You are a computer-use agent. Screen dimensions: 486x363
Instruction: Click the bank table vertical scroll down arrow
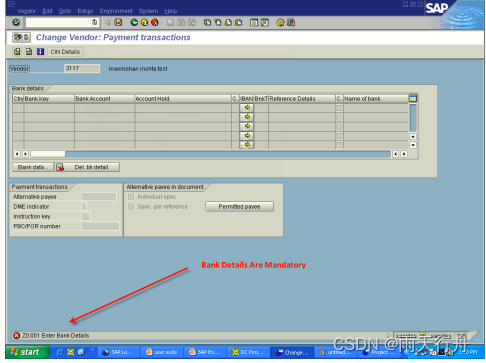coord(413,145)
